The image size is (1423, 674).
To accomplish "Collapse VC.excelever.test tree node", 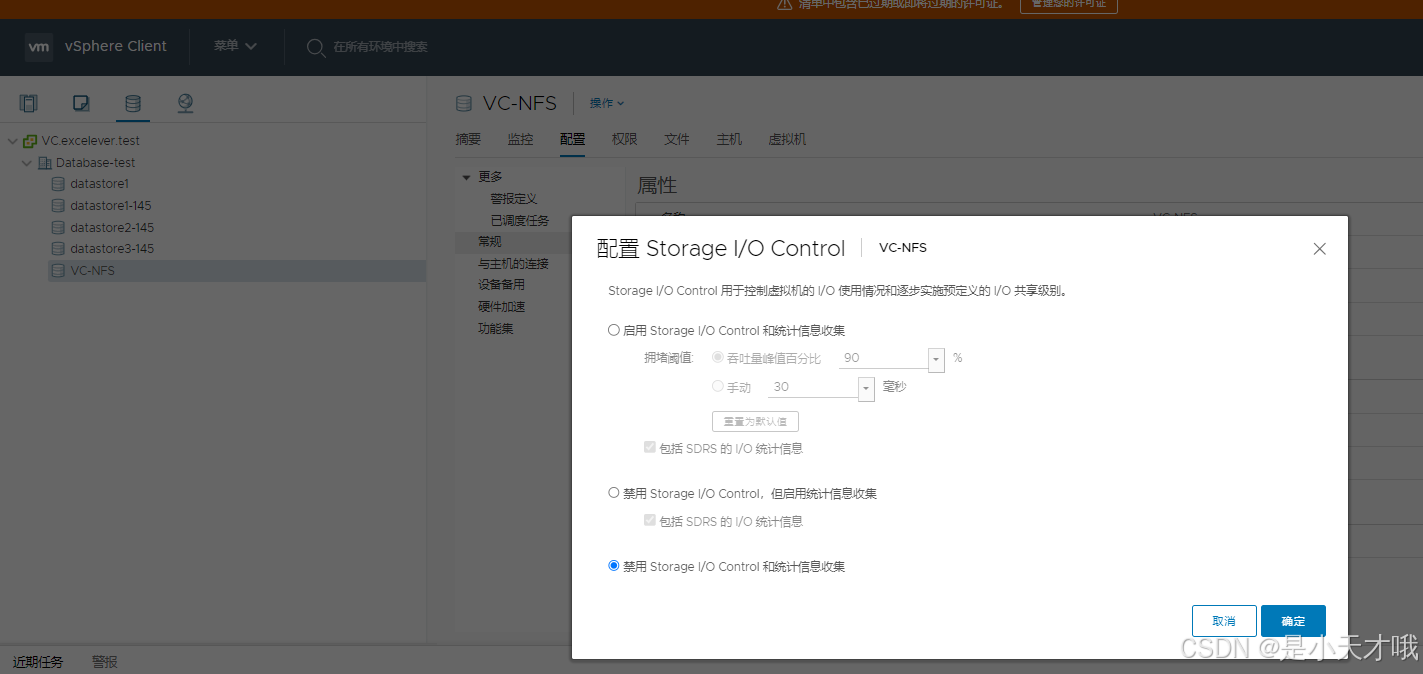I will [x=13, y=141].
